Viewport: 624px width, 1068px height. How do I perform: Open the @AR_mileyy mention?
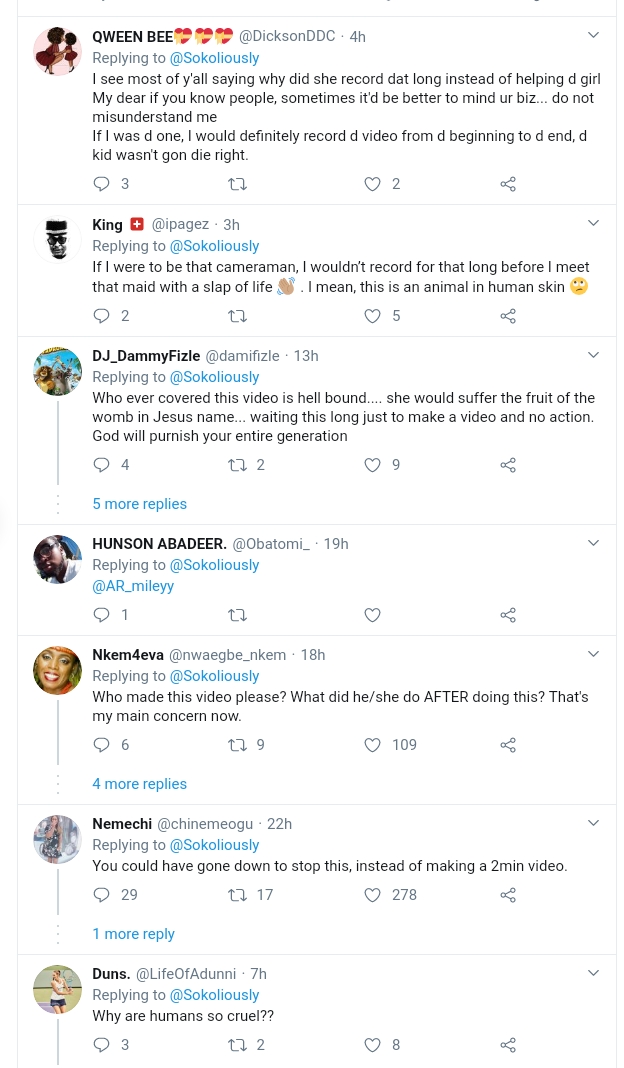pos(133,586)
